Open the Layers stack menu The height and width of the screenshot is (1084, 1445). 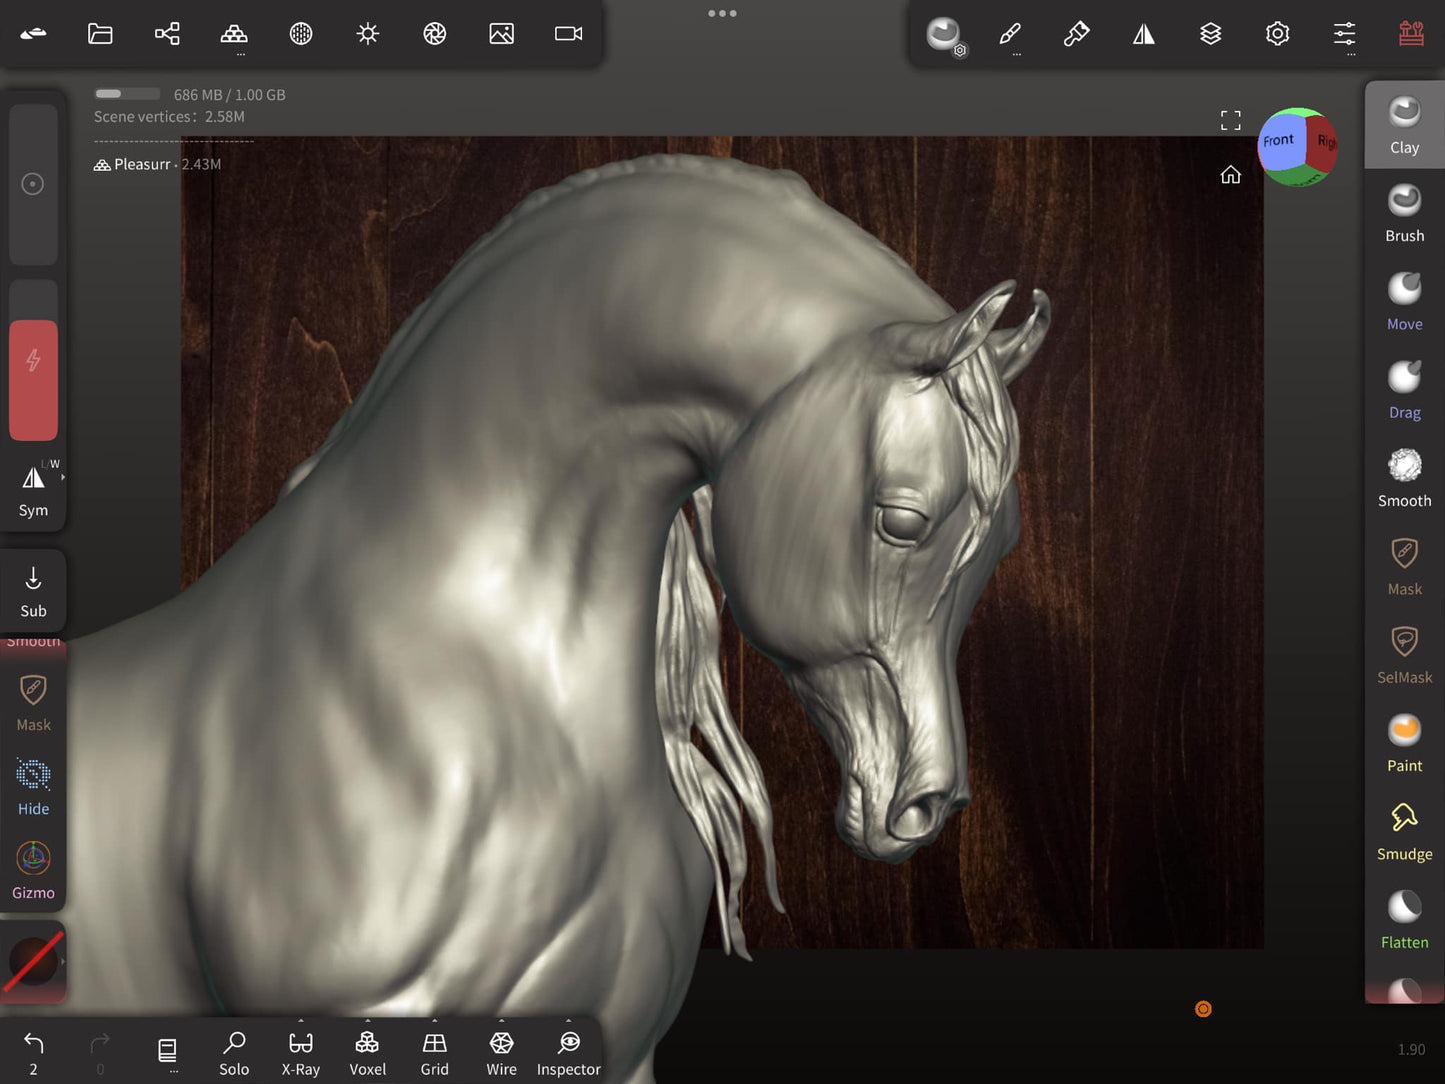(x=1210, y=34)
